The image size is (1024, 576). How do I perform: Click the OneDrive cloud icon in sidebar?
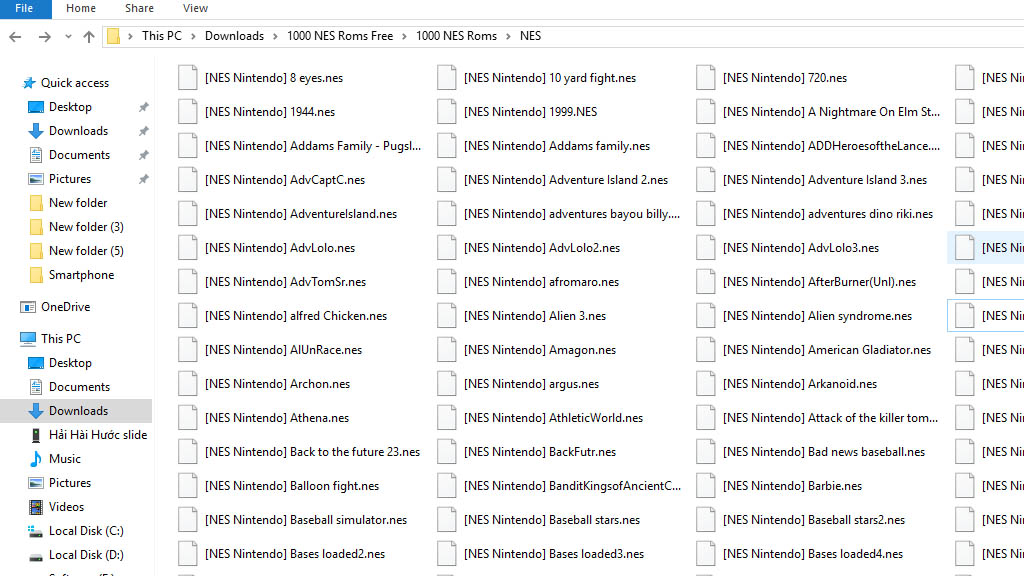click(29, 307)
